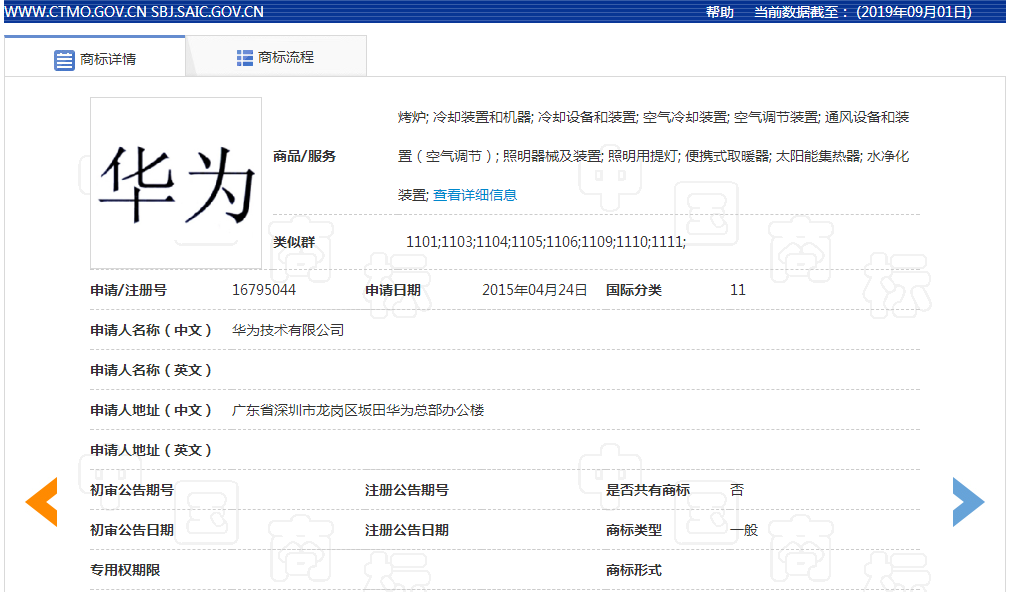
Task: Select the shared trademark value 否
Action: [737, 490]
